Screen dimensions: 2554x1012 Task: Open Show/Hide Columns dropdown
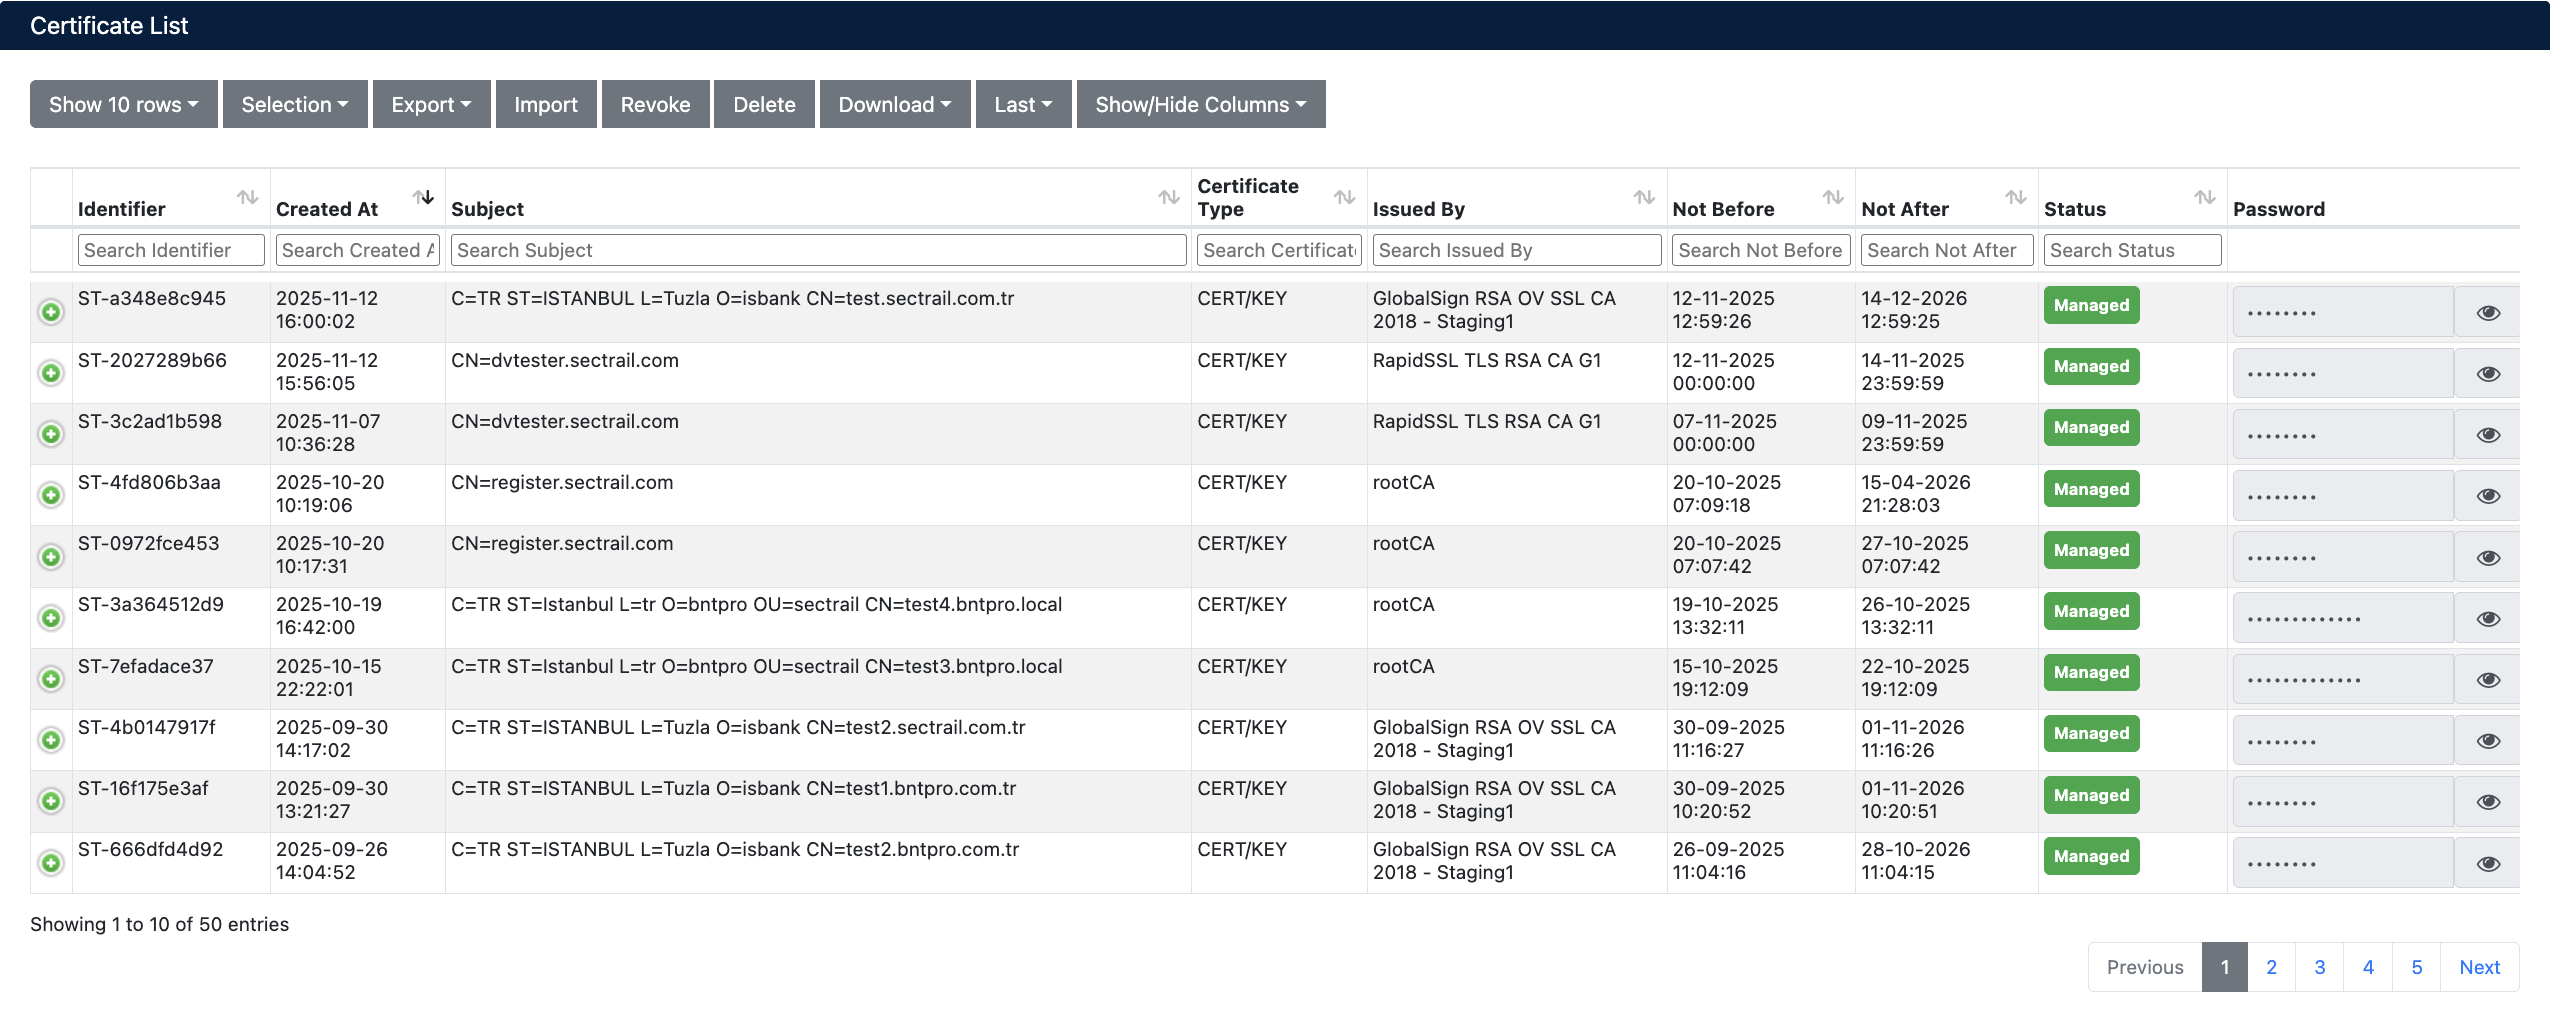click(1200, 105)
